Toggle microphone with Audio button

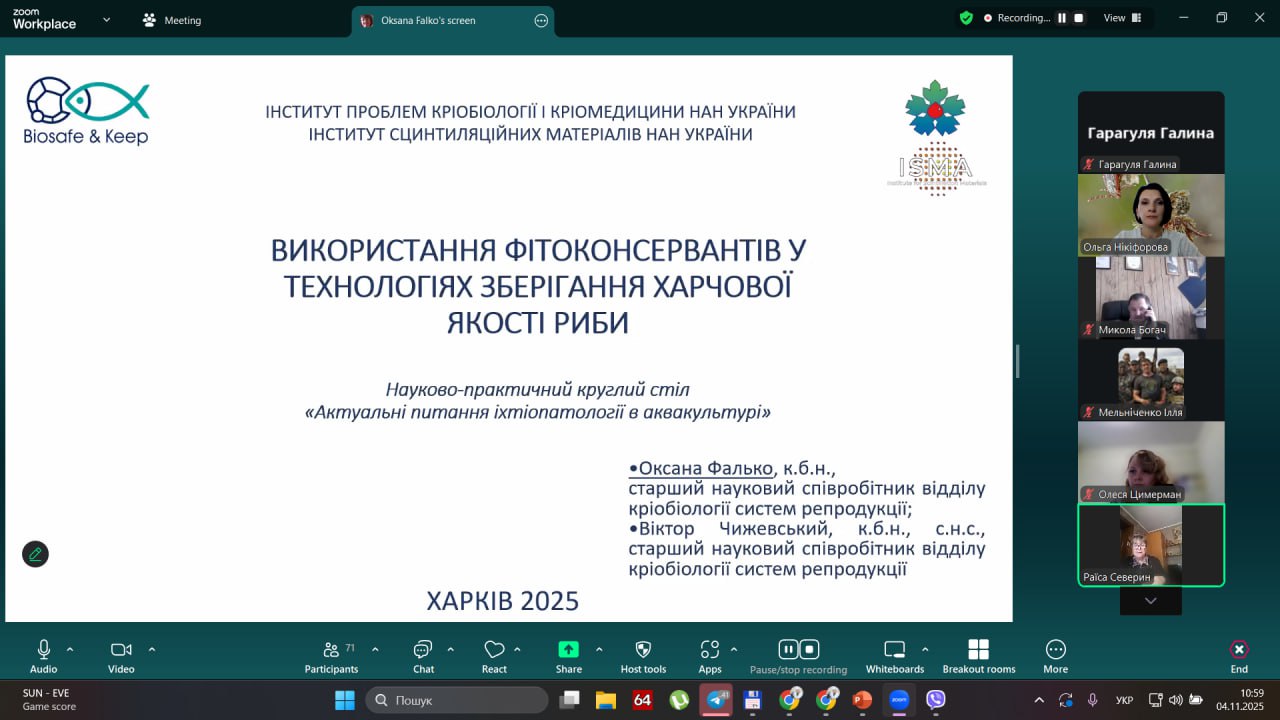pyautogui.click(x=43, y=651)
